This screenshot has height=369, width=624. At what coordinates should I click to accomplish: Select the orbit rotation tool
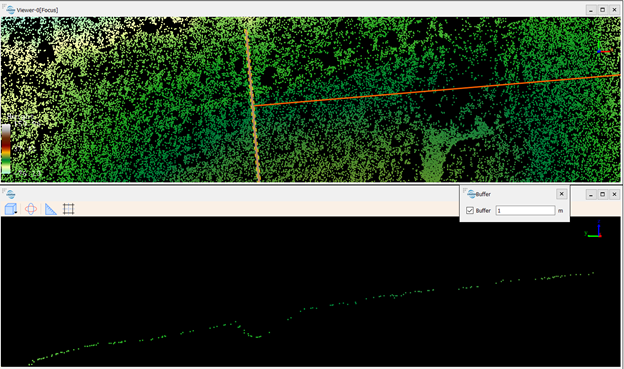point(31,209)
